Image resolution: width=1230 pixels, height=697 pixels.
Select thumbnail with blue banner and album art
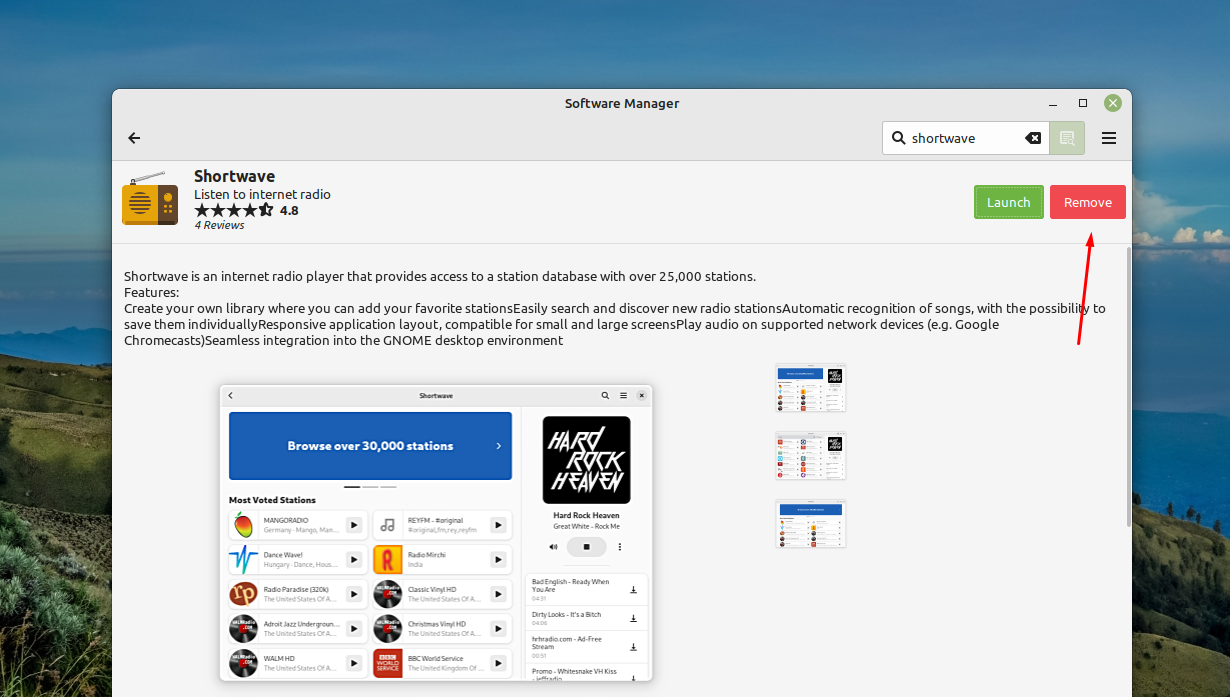coord(811,388)
